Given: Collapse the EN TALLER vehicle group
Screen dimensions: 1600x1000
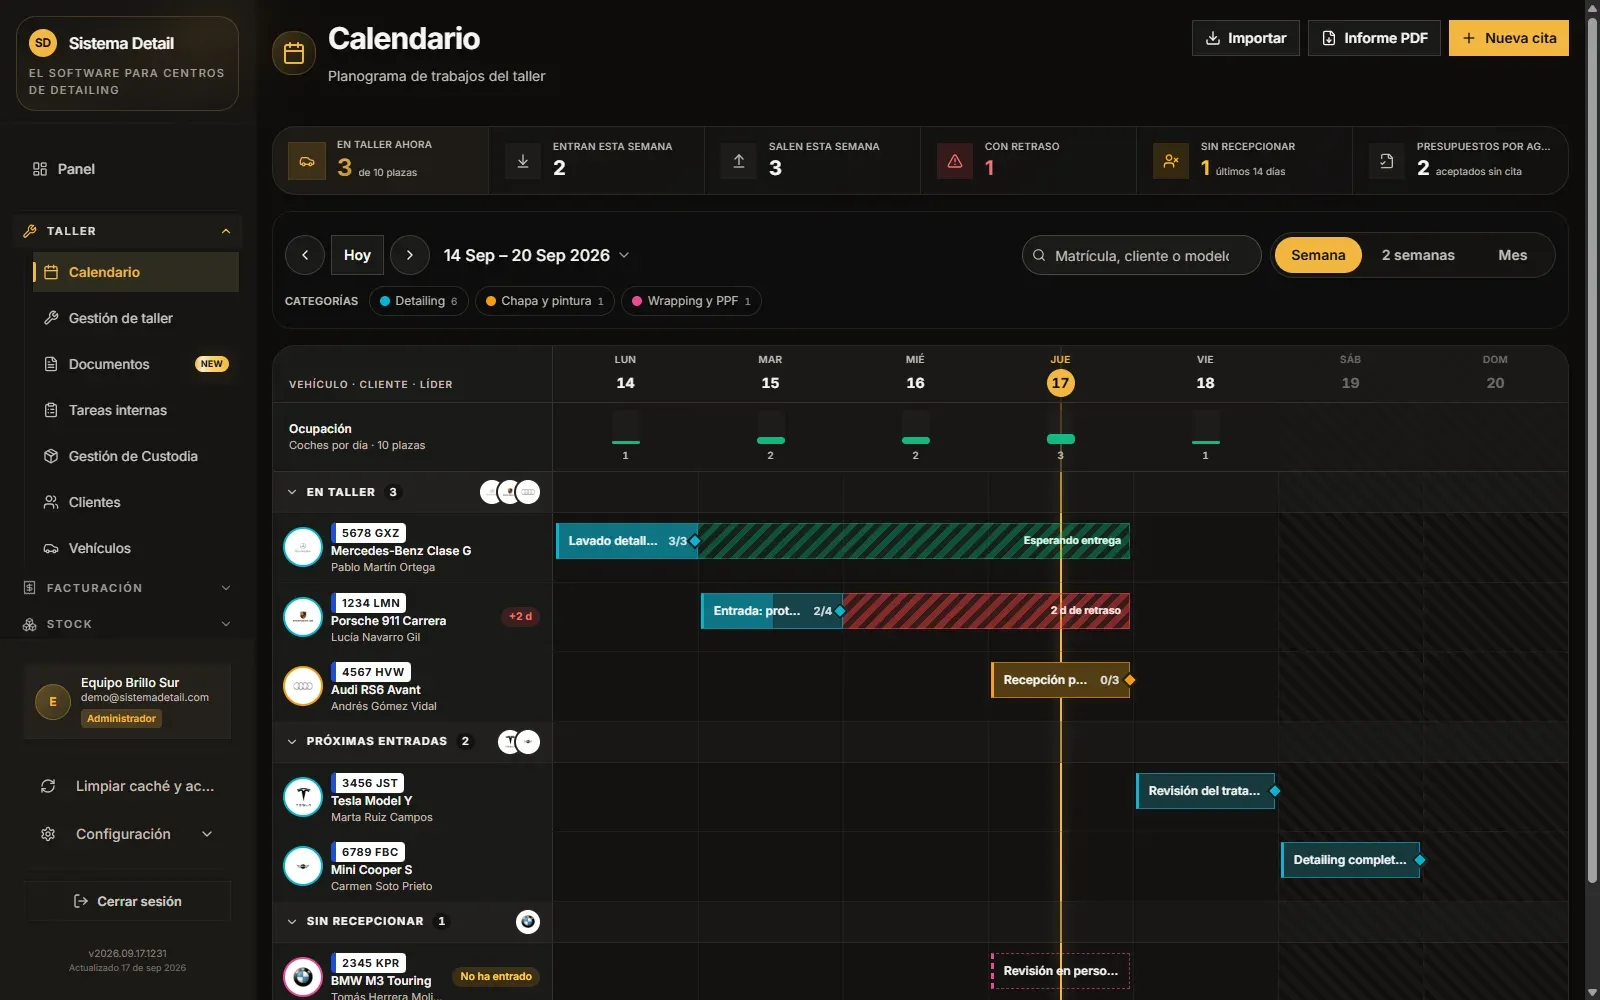Looking at the screenshot, I should click(x=292, y=492).
